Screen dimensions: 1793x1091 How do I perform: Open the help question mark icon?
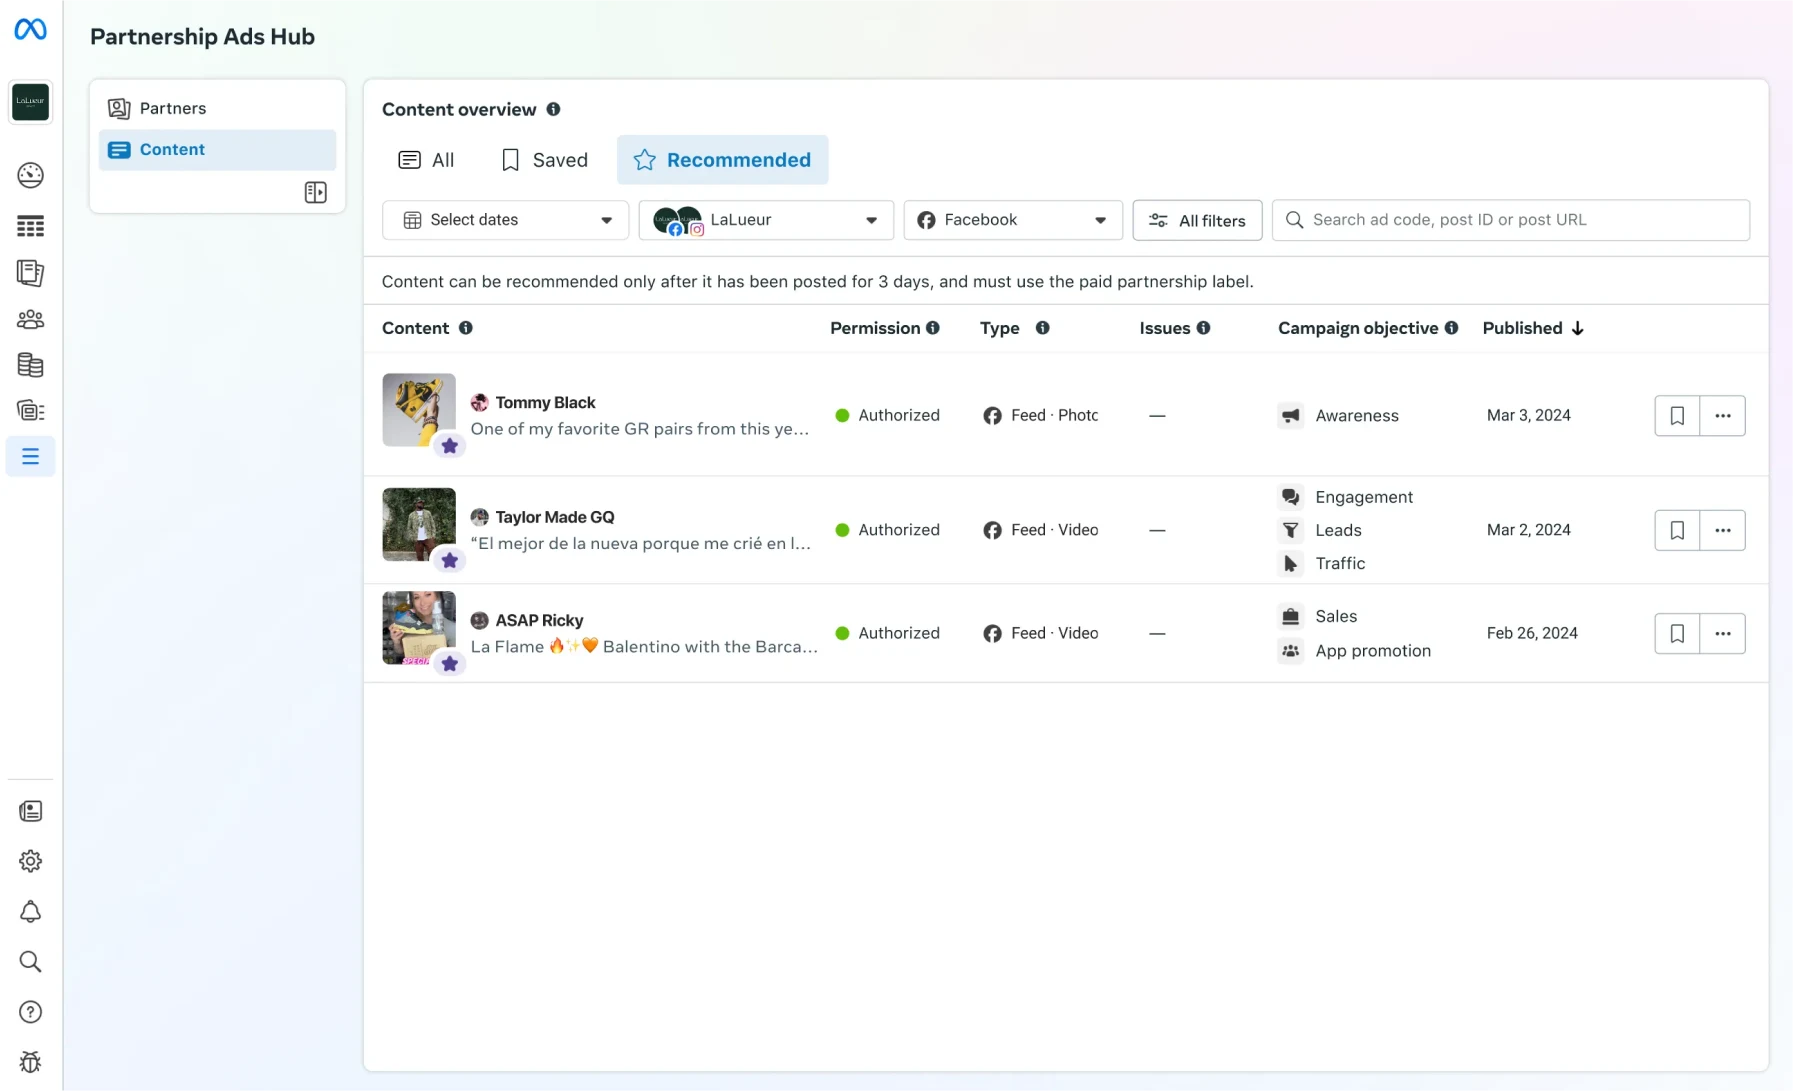point(30,1012)
